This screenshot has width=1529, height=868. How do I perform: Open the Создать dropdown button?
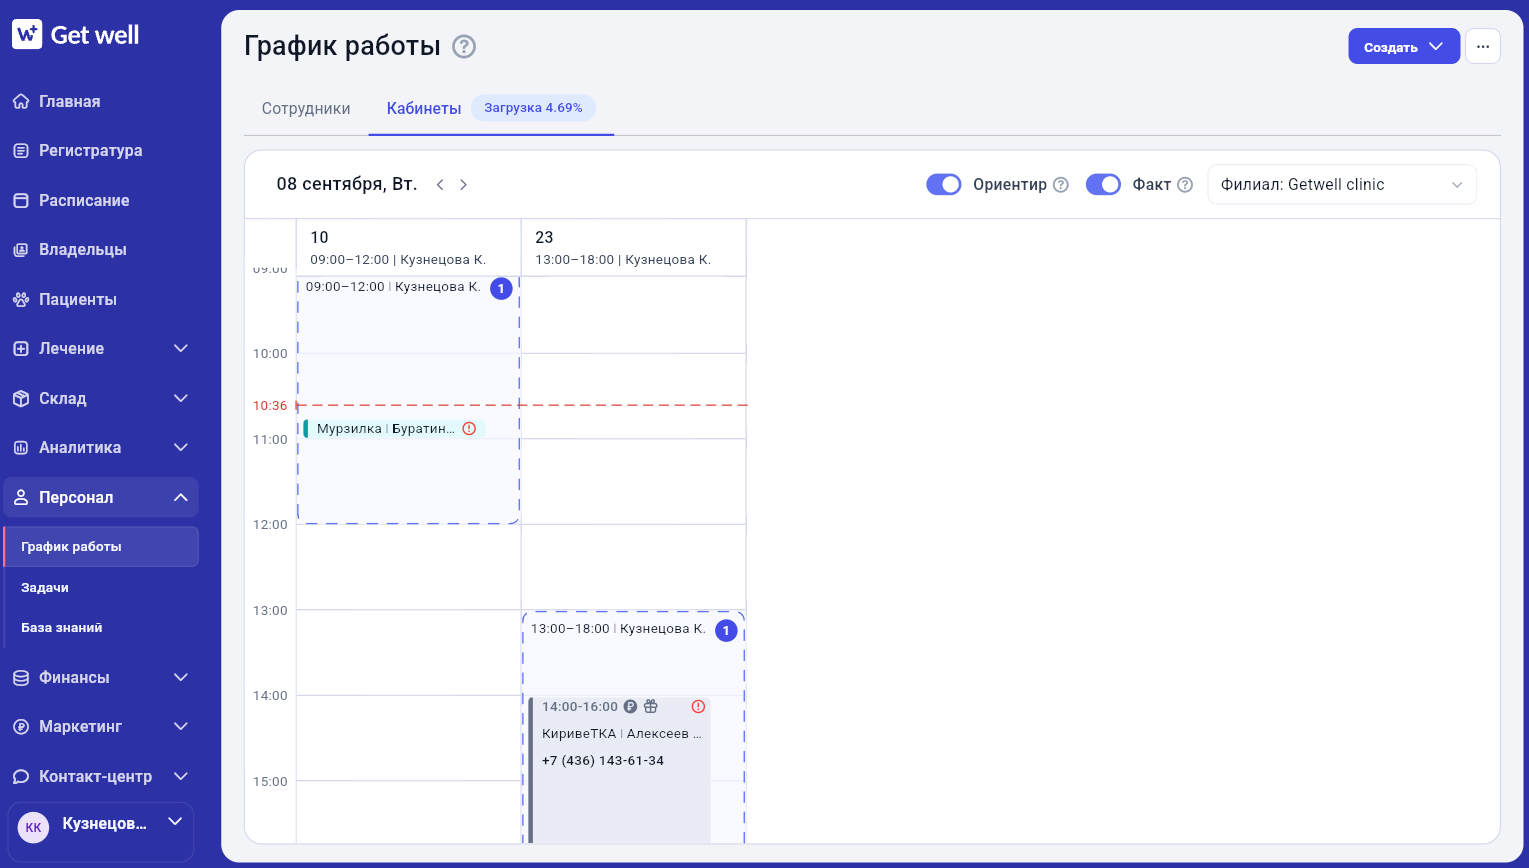[1404, 46]
